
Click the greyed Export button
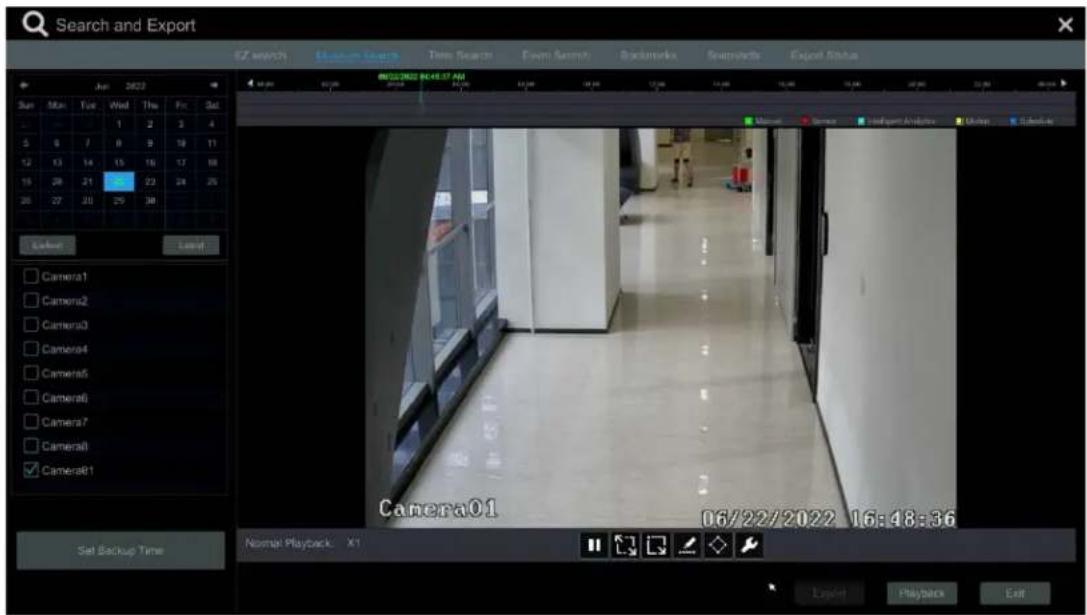tap(829, 594)
